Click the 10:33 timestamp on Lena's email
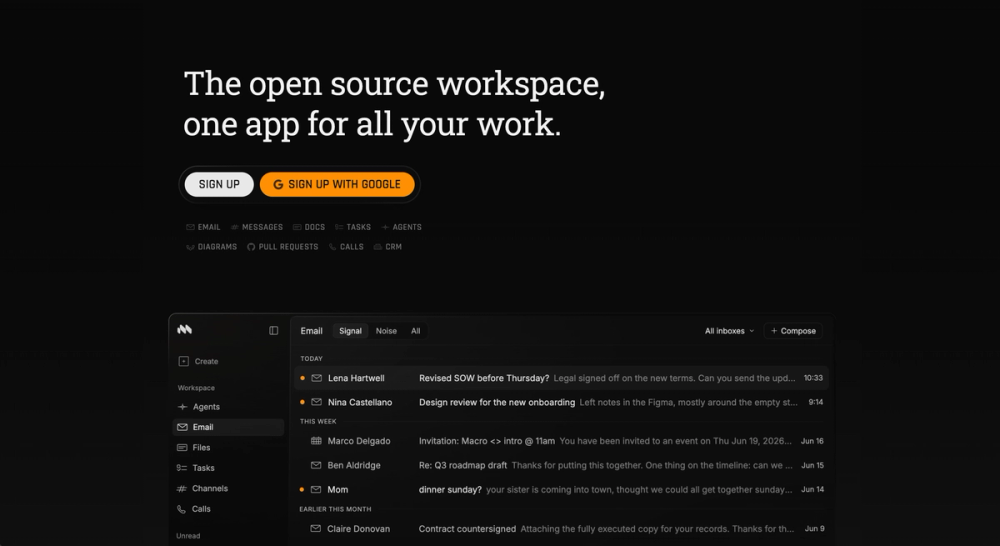Screen dimensions: 1000x546 [813, 378]
